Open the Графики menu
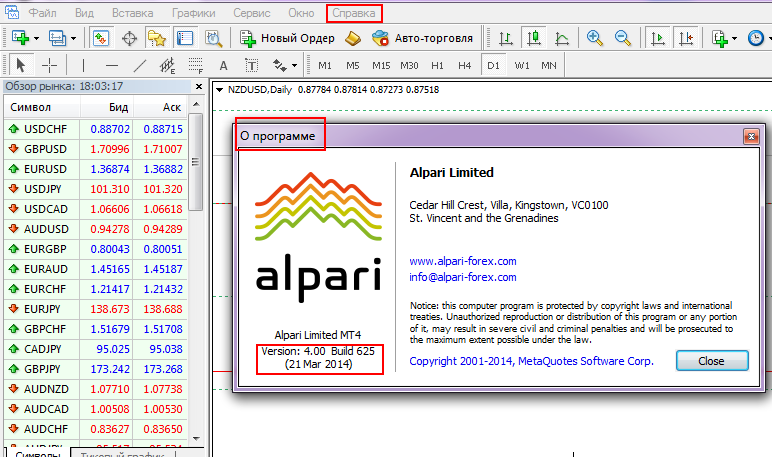Viewport: 772px width, 457px height. pos(193,13)
